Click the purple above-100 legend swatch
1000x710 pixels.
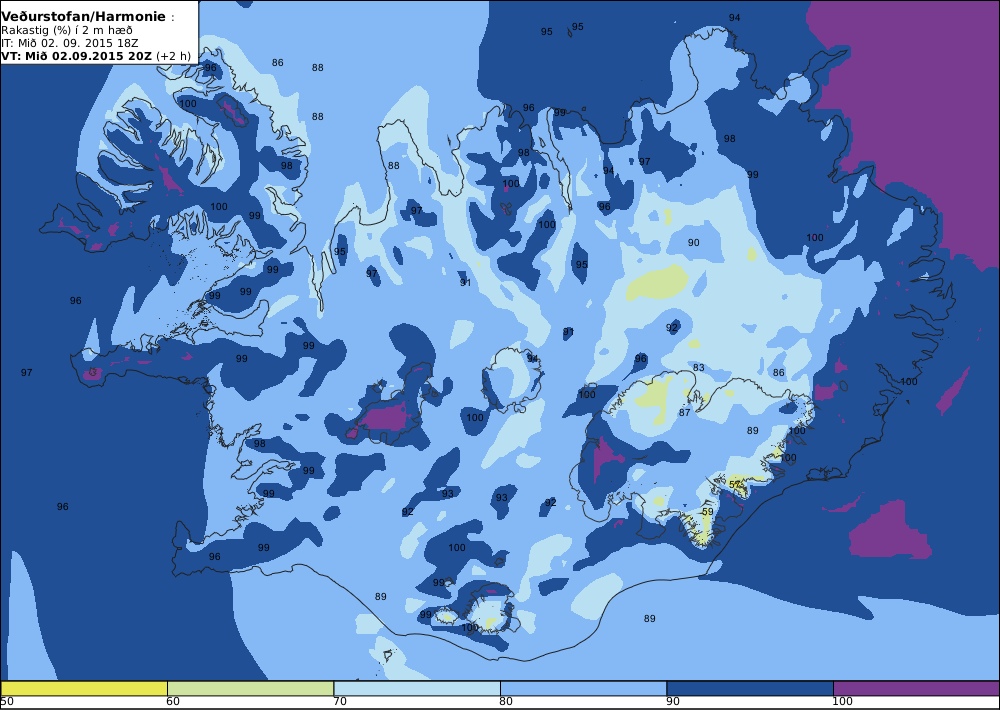[916, 688]
